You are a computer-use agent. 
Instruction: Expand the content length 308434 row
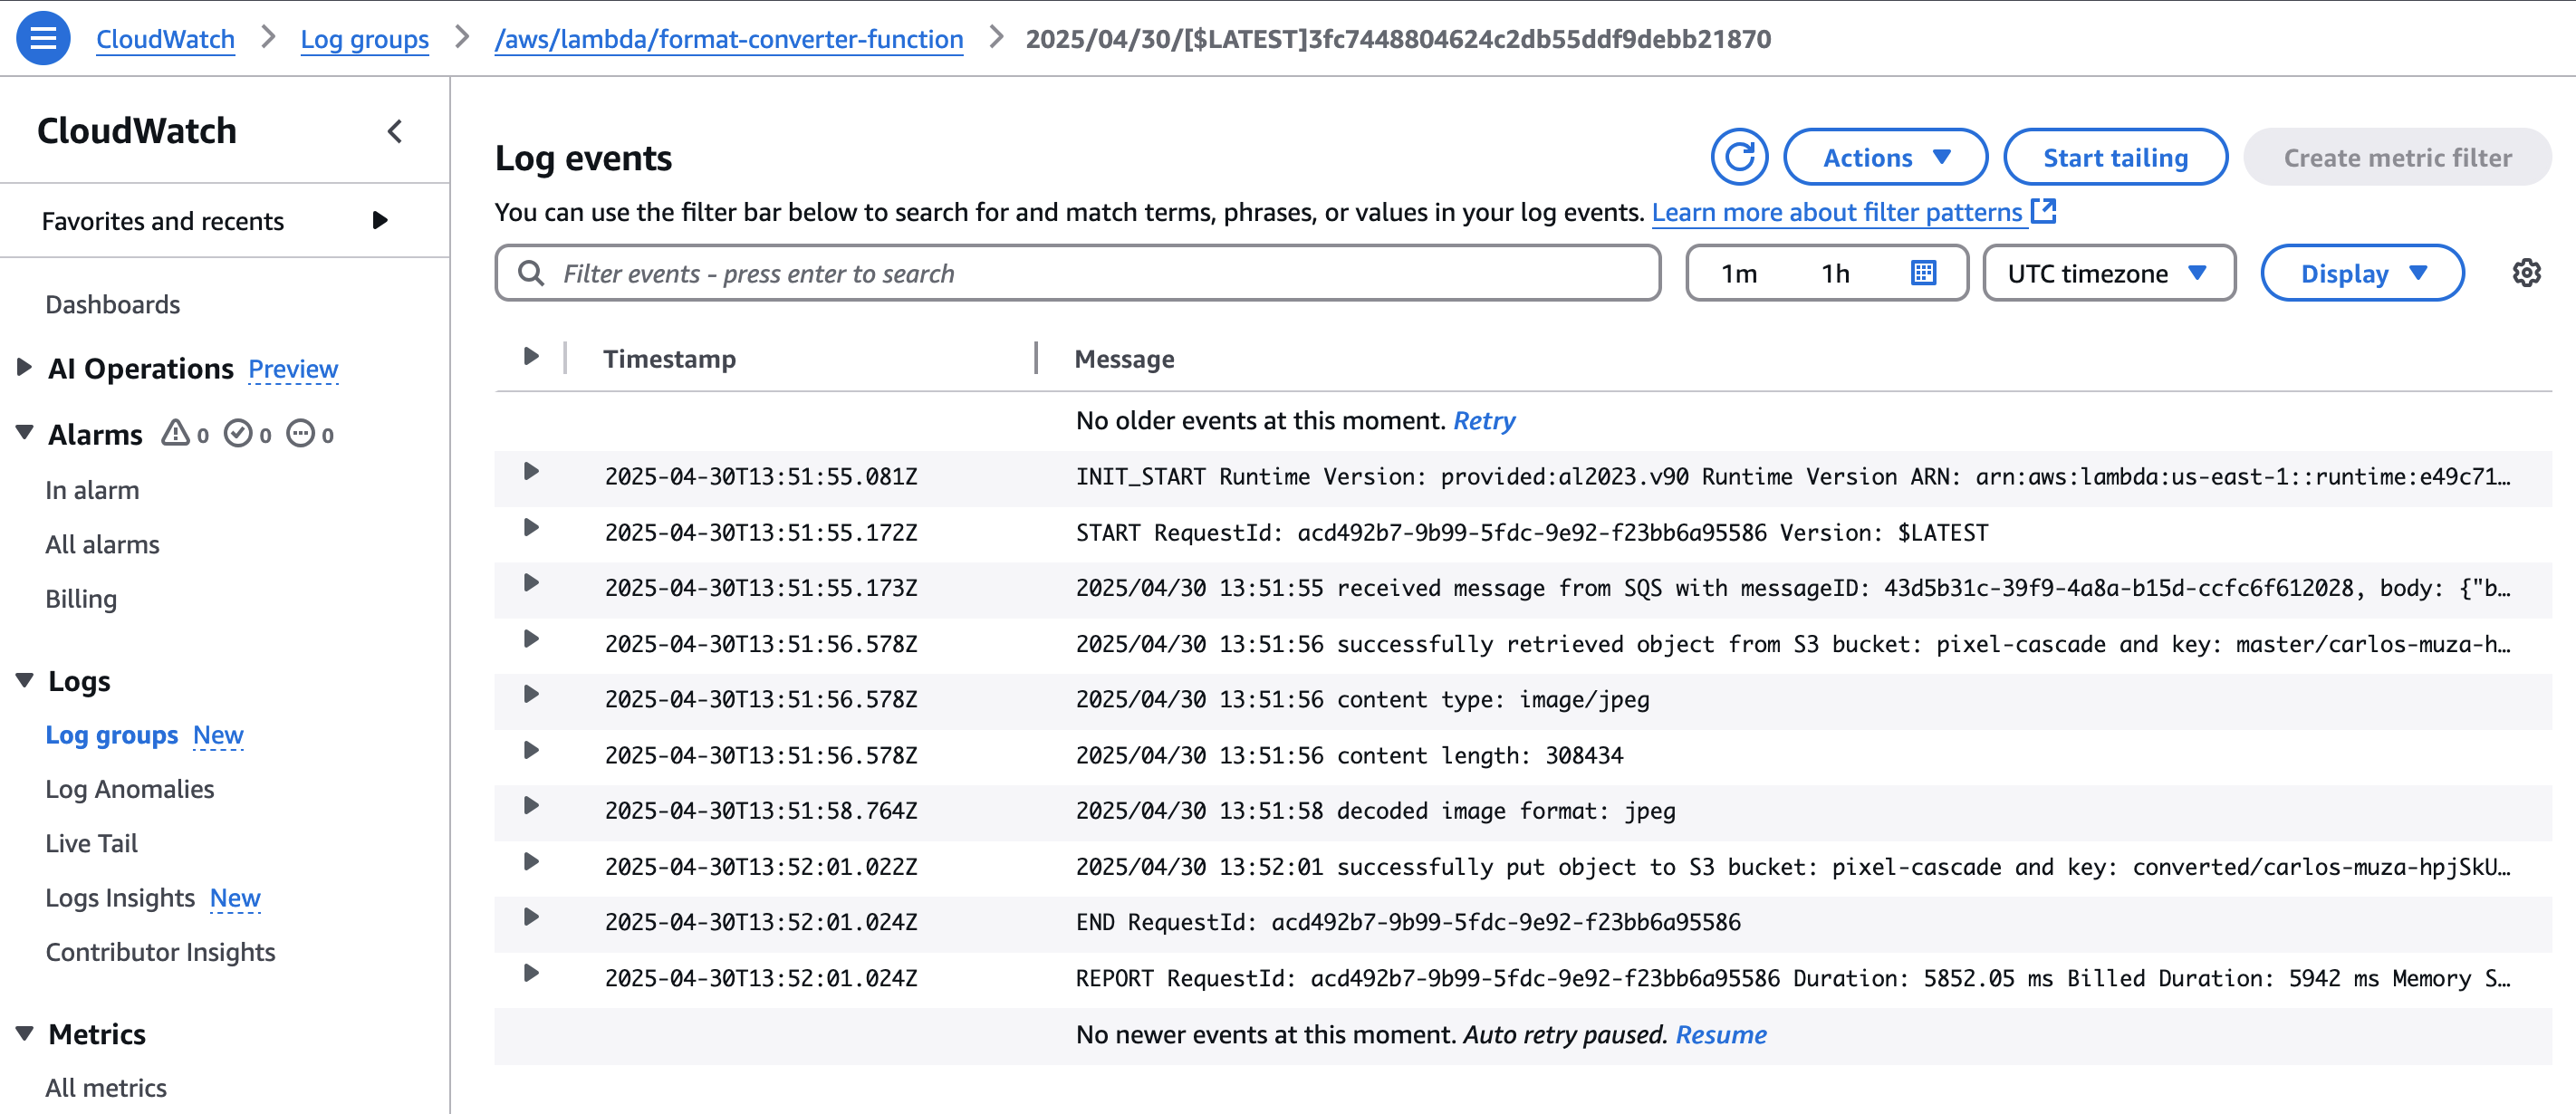tap(531, 750)
